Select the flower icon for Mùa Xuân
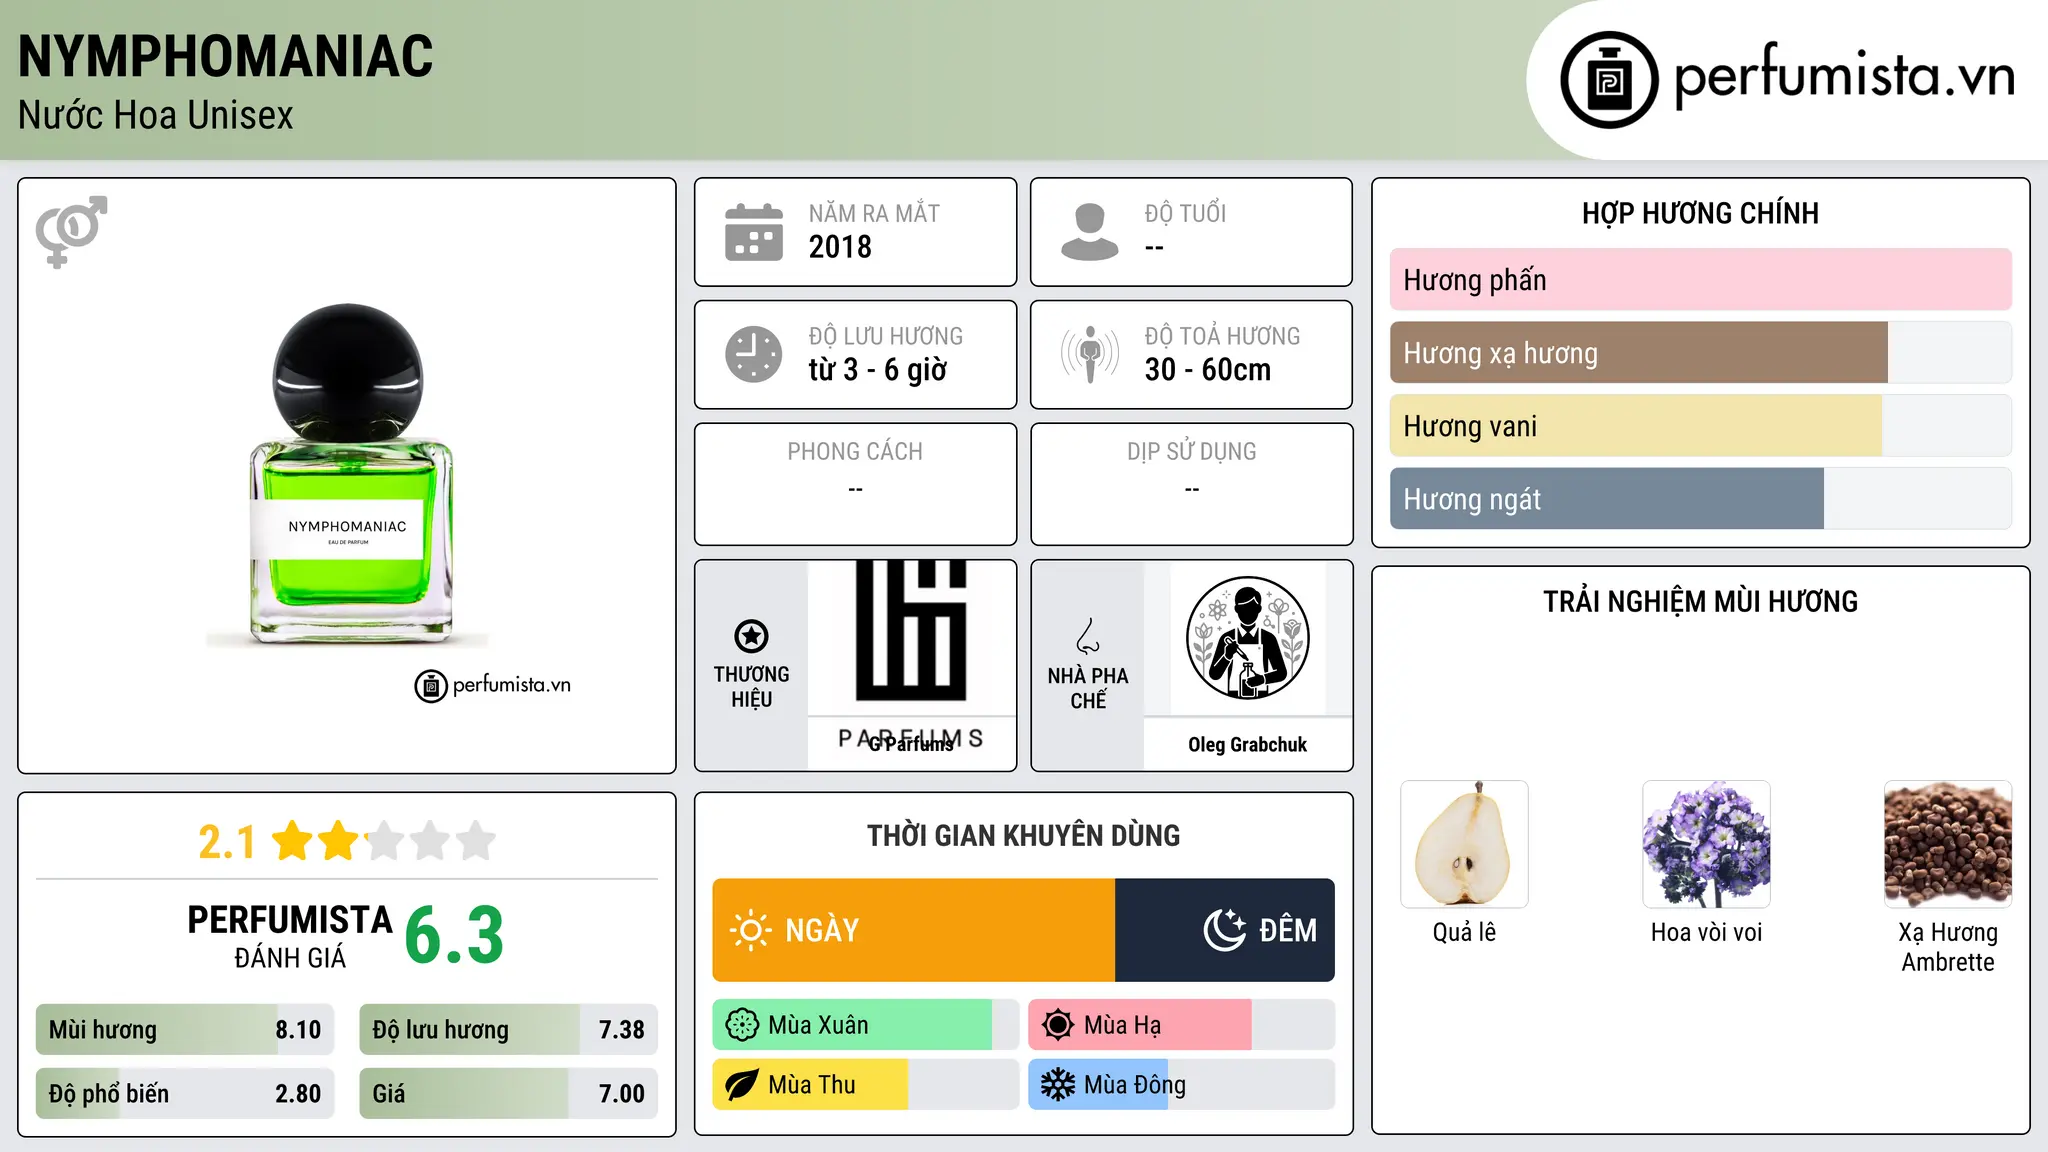This screenshot has height=1152, width=2048. pos(742,1025)
